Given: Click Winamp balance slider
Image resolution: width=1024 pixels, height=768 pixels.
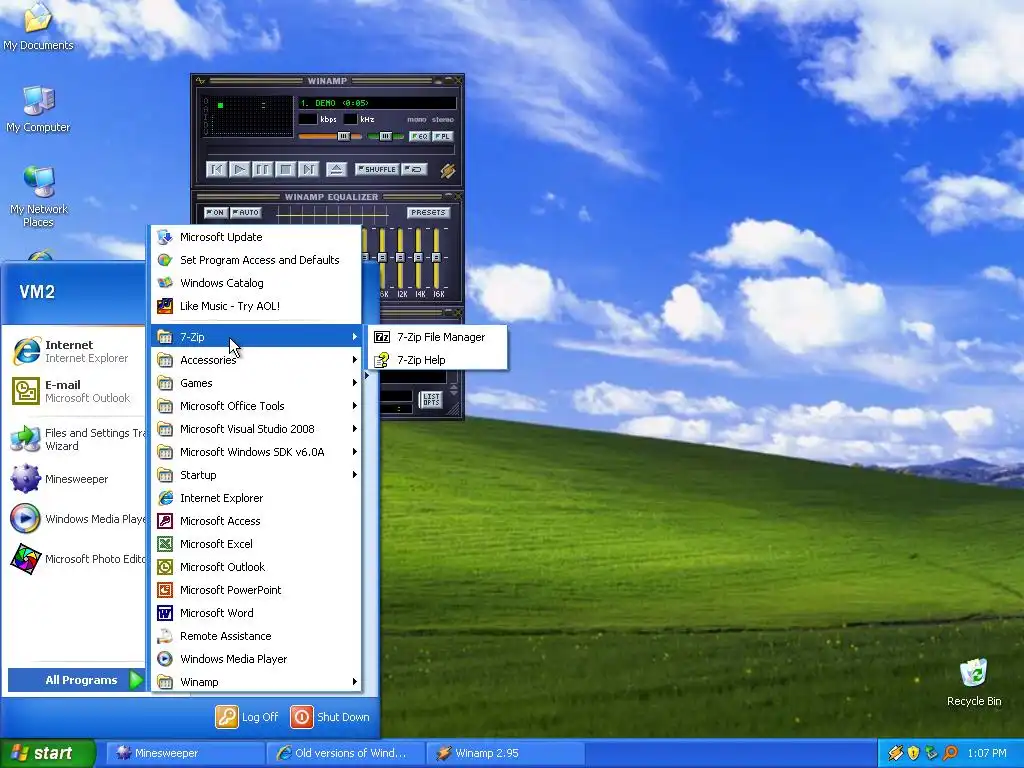Looking at the screenshot, I should (385, 136).
